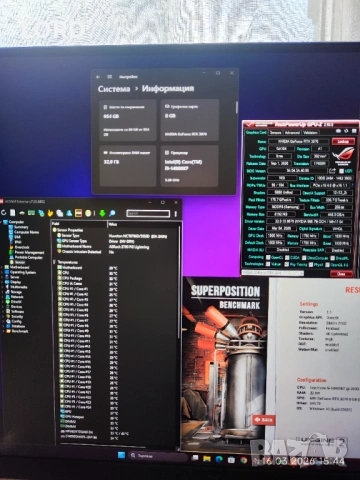Select Computer Name in AIDA64 tree
The image size is (360, 480).
[26, 232]
